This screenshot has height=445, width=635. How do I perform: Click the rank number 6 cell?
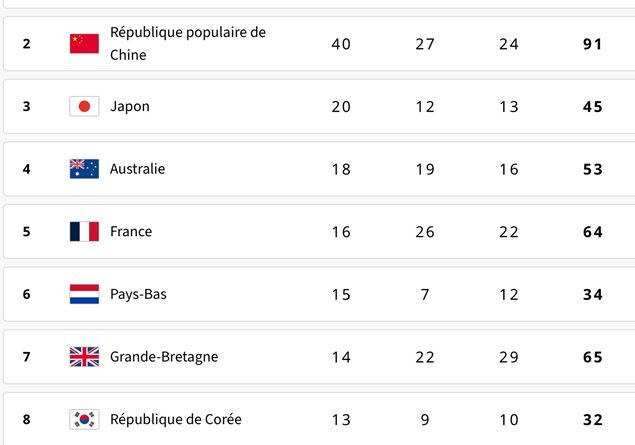(x=26, y=294)
